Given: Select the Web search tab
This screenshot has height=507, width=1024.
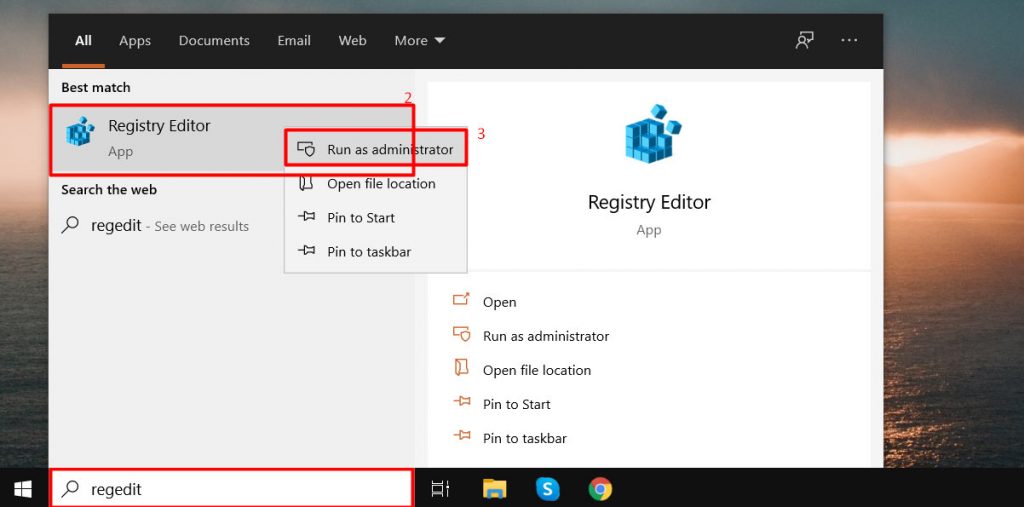Looking at the screenshot, I should coord(352,41).
